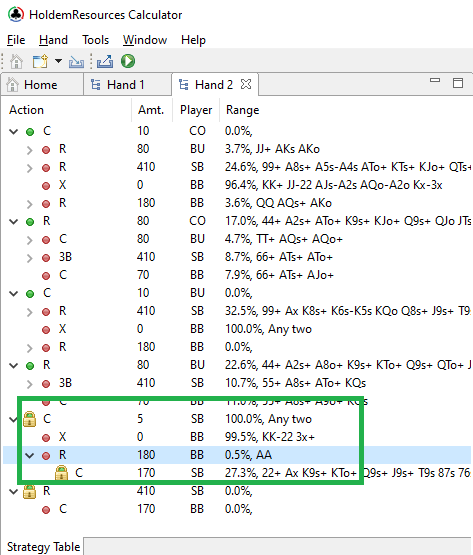Click red dot on SB raise 32.5% row
The width and height of the screenshot is (473, 555).
coord(46,312)
